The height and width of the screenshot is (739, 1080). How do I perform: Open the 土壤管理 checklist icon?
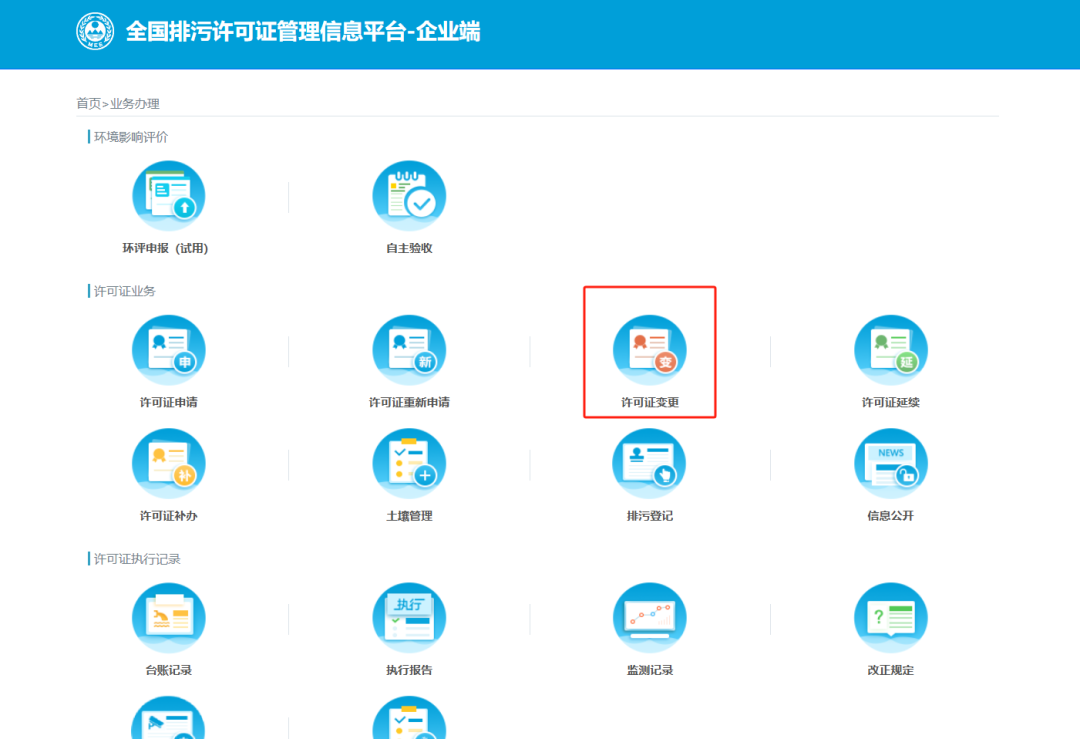[x=409, y=465]
